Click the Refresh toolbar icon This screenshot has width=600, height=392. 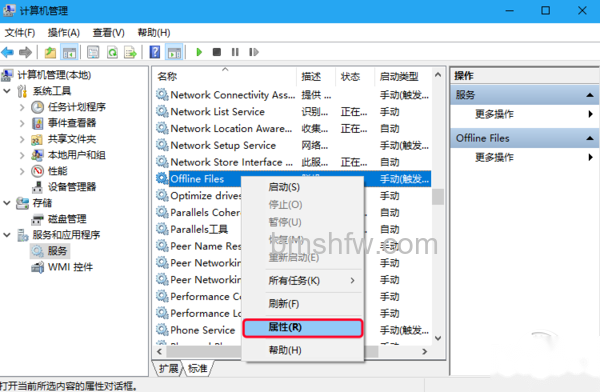[x=112, y=52]
